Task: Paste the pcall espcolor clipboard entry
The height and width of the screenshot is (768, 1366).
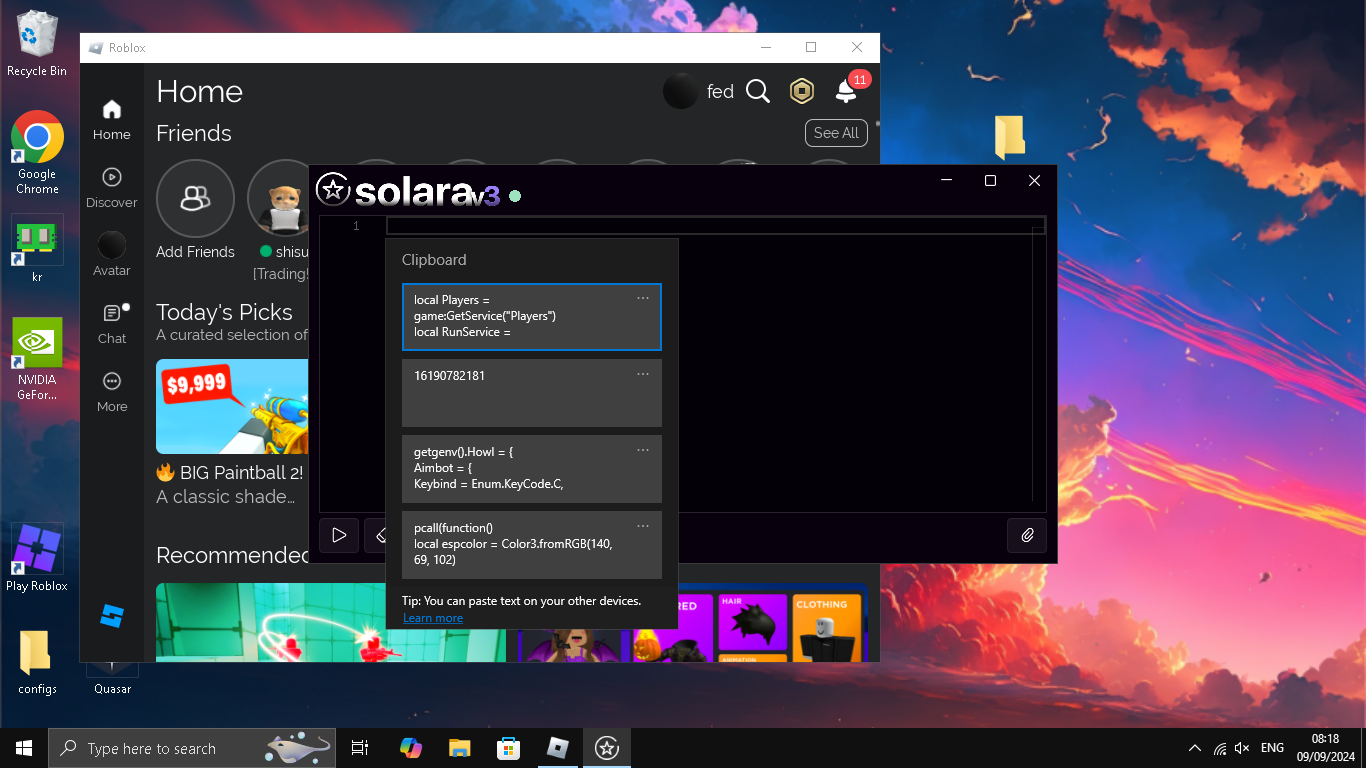Action: [532, 545]
